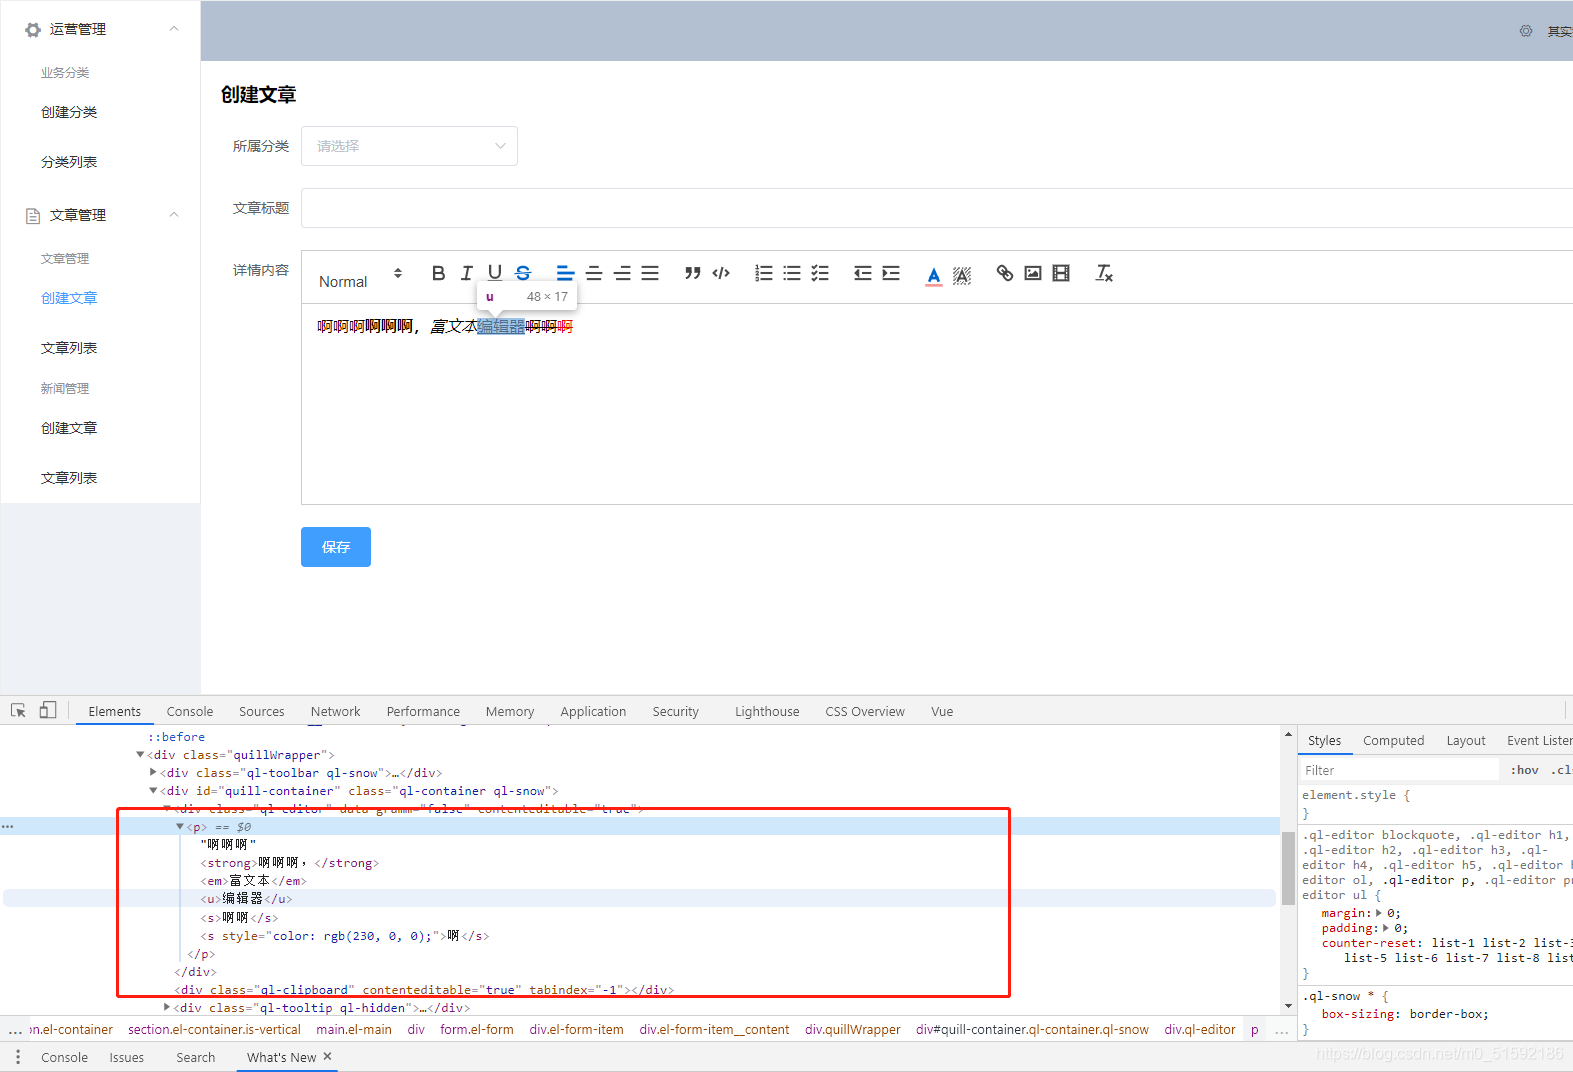Screen dimensions: 1573x1072
Task: Focus the Styles Filter input box
Action: click(x=1398, y=770)
